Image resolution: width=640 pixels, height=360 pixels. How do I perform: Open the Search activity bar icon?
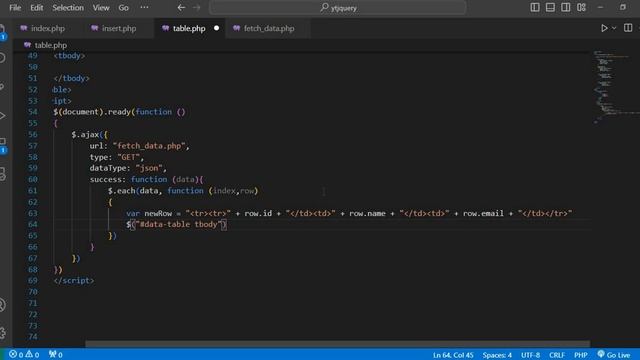pyautogui.click(x=2, y=58)
